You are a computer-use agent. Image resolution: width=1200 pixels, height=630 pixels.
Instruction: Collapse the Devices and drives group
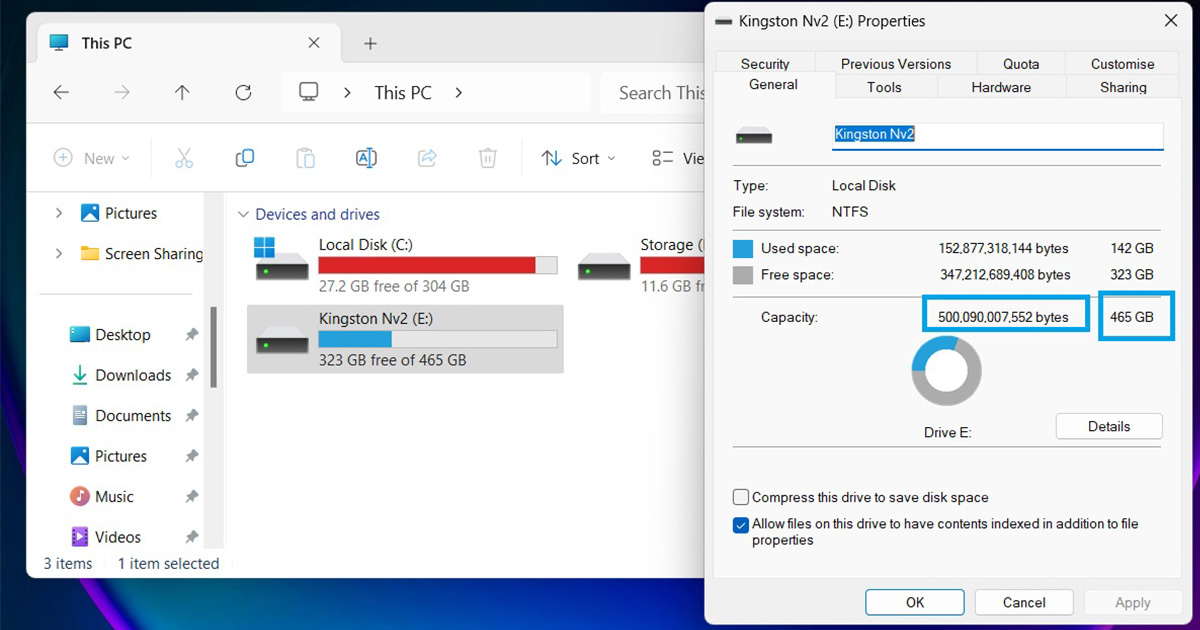243,214
